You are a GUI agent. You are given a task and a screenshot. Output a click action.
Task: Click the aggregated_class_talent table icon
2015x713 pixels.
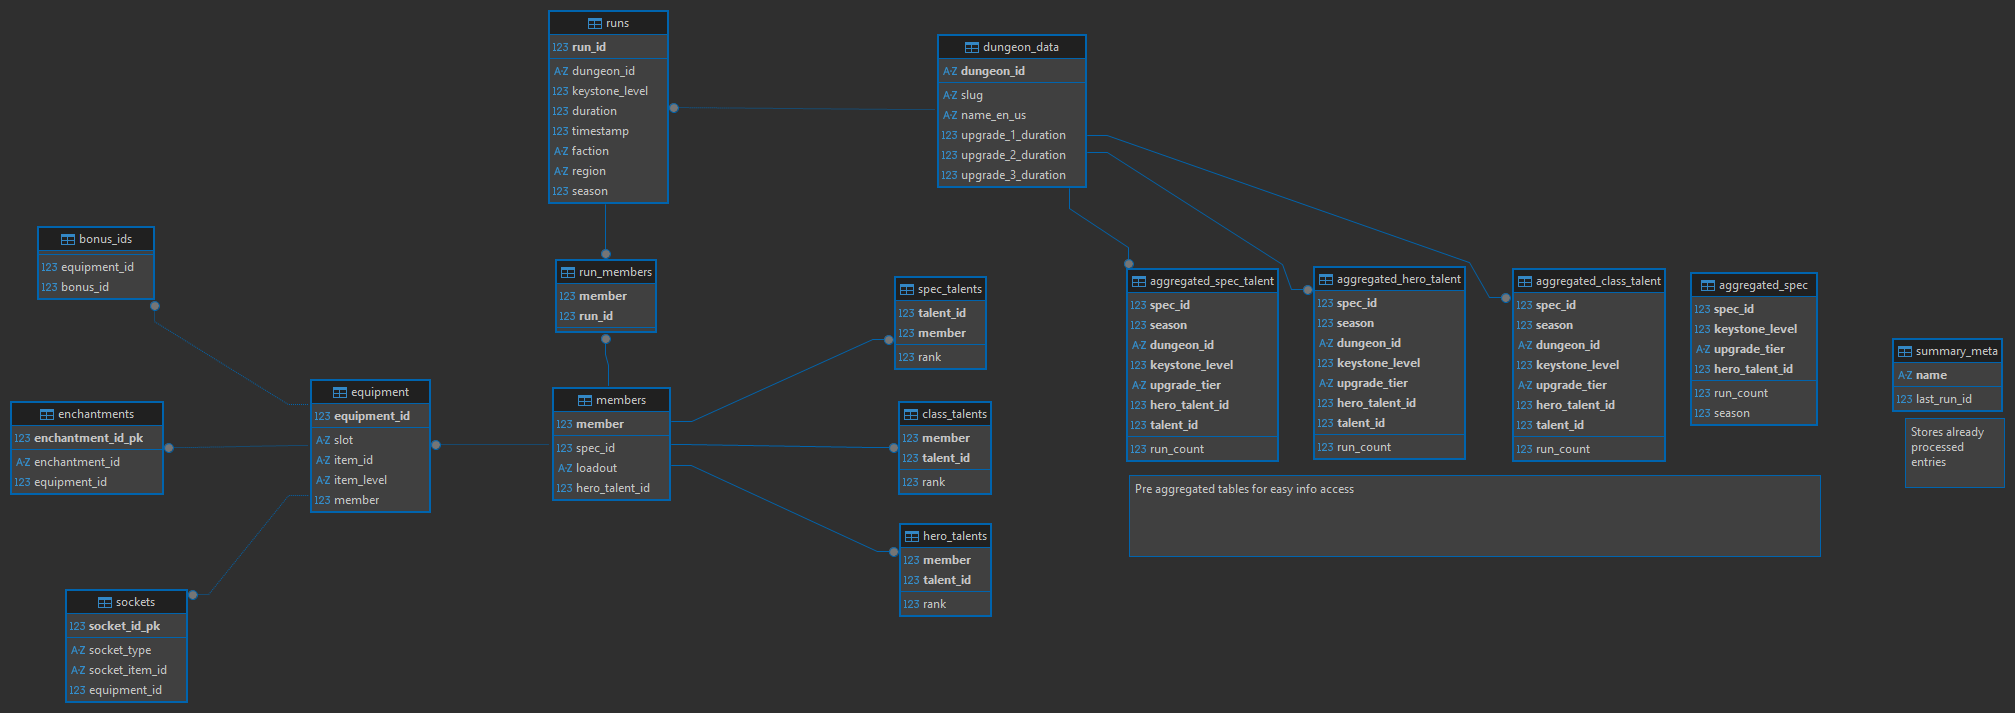(x=1525, y=281)
